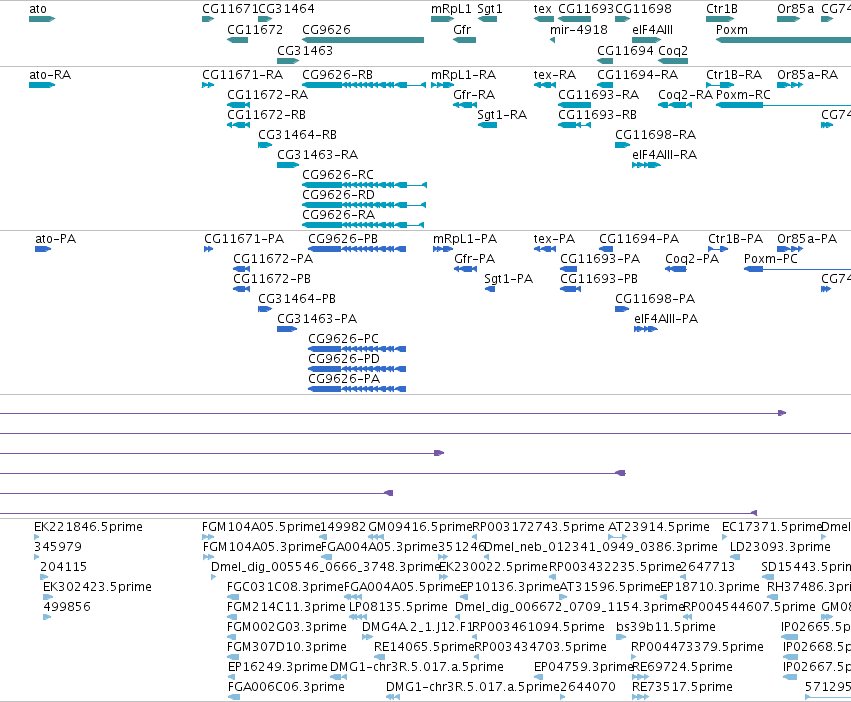Select the CG9626-PB protein label

point(342,238)
